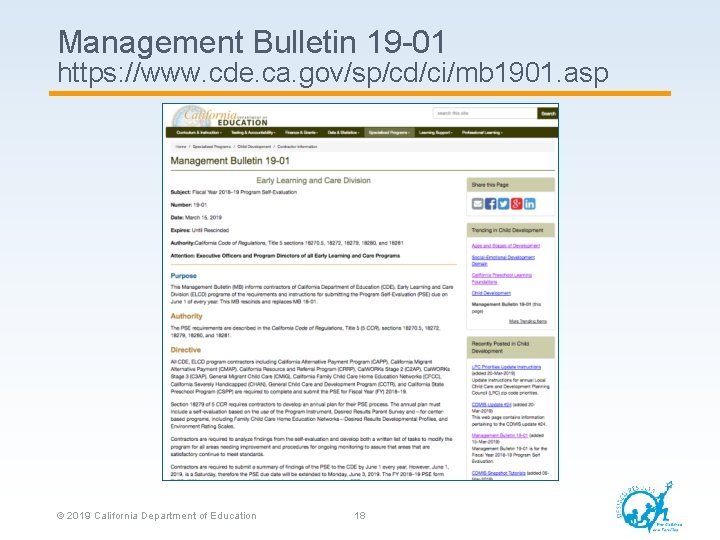Viewport: 720px width, 540px height.
Task: Click Share this Page panel header
Action: [x=511, y=185]
